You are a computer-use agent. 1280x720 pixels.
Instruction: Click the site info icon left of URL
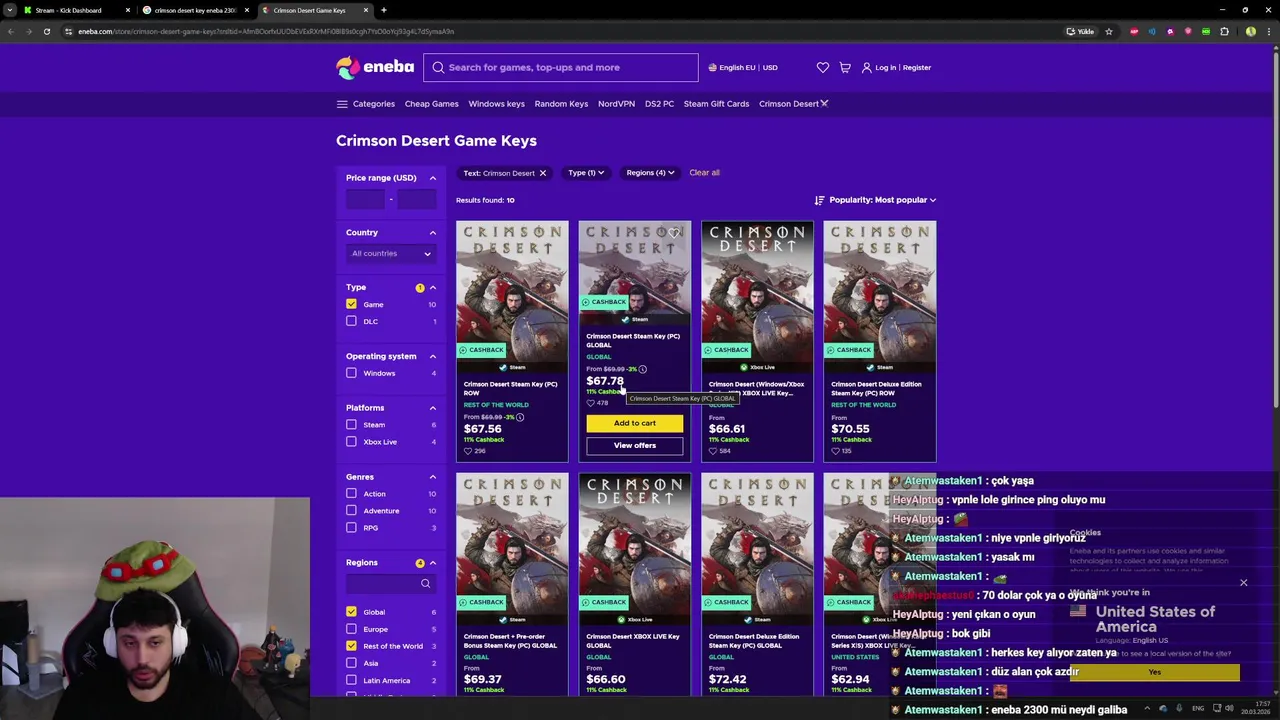[68, 31]
